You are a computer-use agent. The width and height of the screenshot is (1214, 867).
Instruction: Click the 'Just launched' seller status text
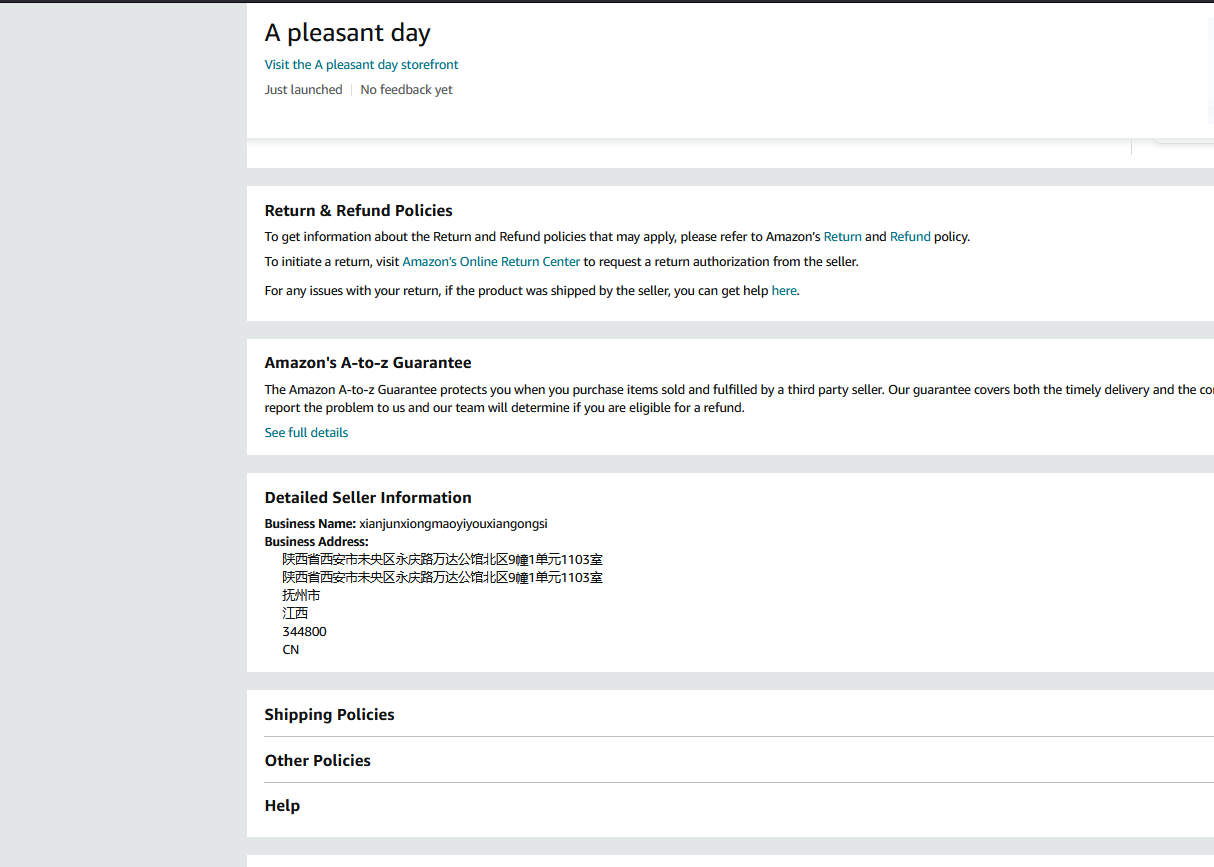pyautogui.click(x=303, y=90)
